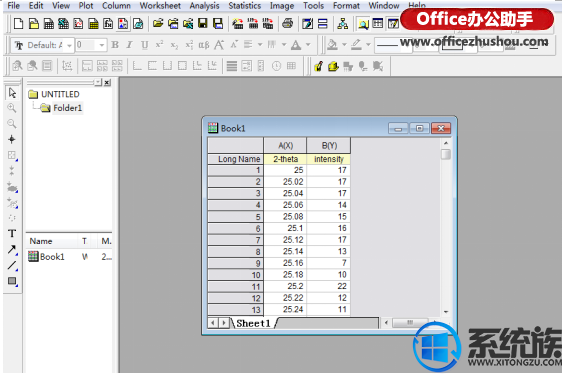The image size is (562, 375).
Task: Click the New Project icon
Action: point(18,24)
